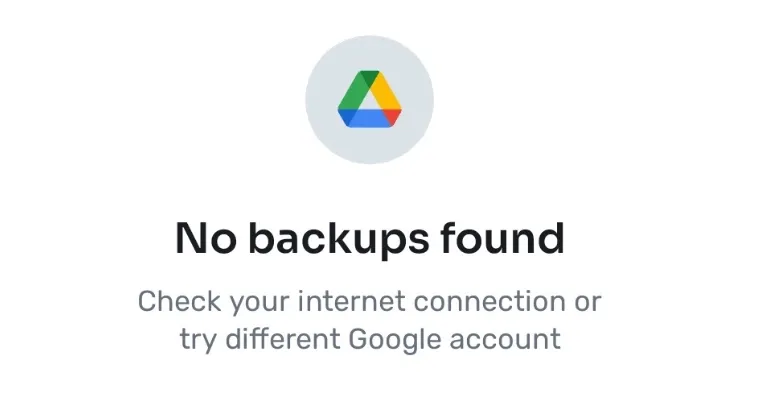Click the grey circle behind Drive logo
Screen dimensions: 758x418
pyautogui.click(x=369, y=100)
